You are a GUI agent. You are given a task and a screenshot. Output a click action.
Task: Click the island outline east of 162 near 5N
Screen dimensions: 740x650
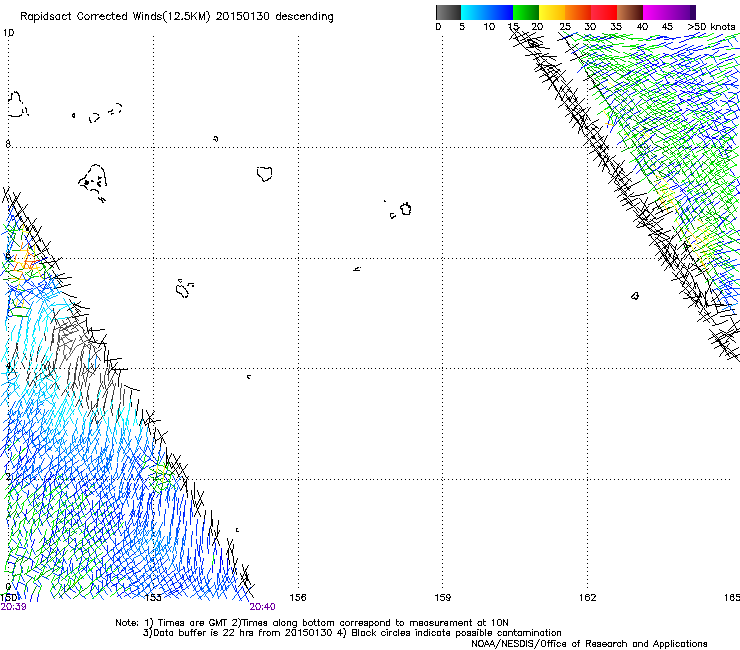coord(635,296)
